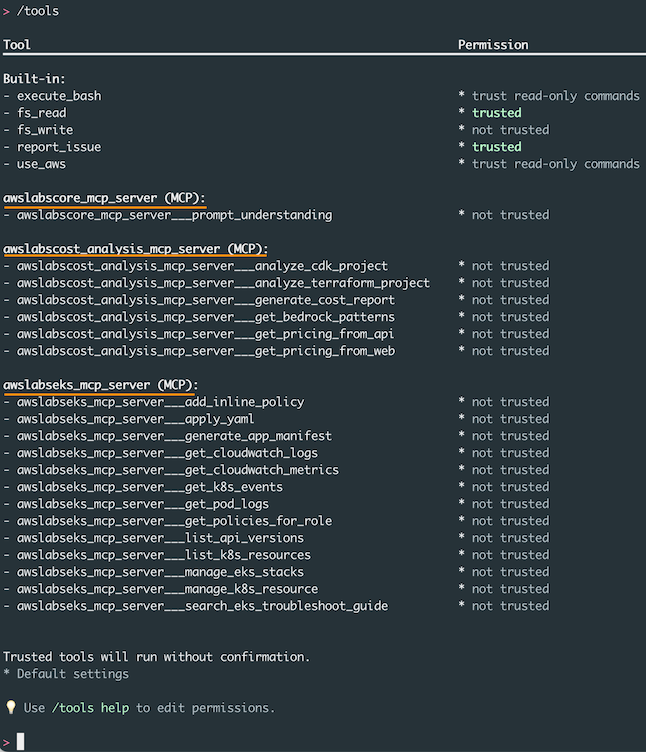
Task: Select the list_api_versions tool entry
Action: (x=161, y=538)
